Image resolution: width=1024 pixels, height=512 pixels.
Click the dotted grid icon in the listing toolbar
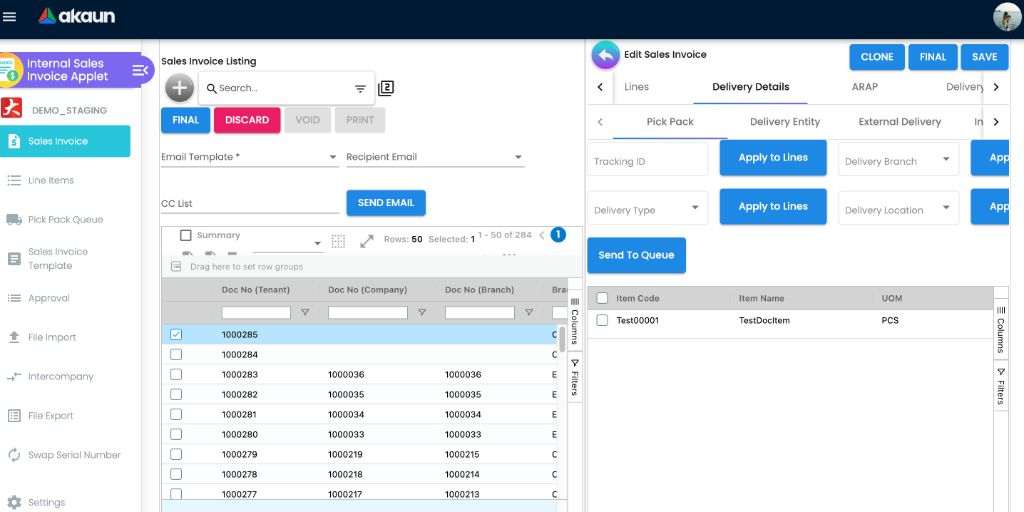coord(338,241)
